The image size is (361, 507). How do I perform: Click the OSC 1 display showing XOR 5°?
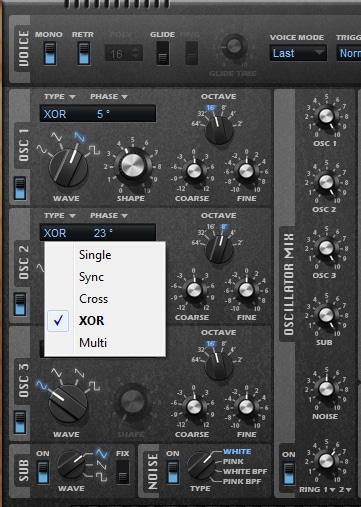tap(98, 114)
